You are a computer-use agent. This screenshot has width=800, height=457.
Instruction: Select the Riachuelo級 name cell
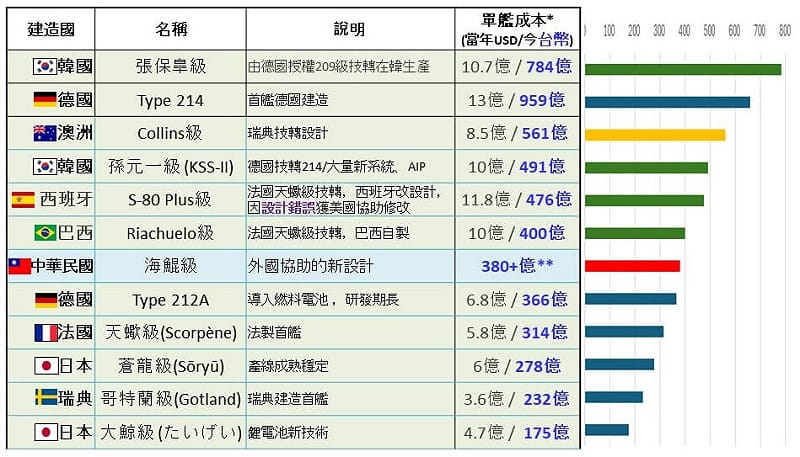[x=170, y=233]
